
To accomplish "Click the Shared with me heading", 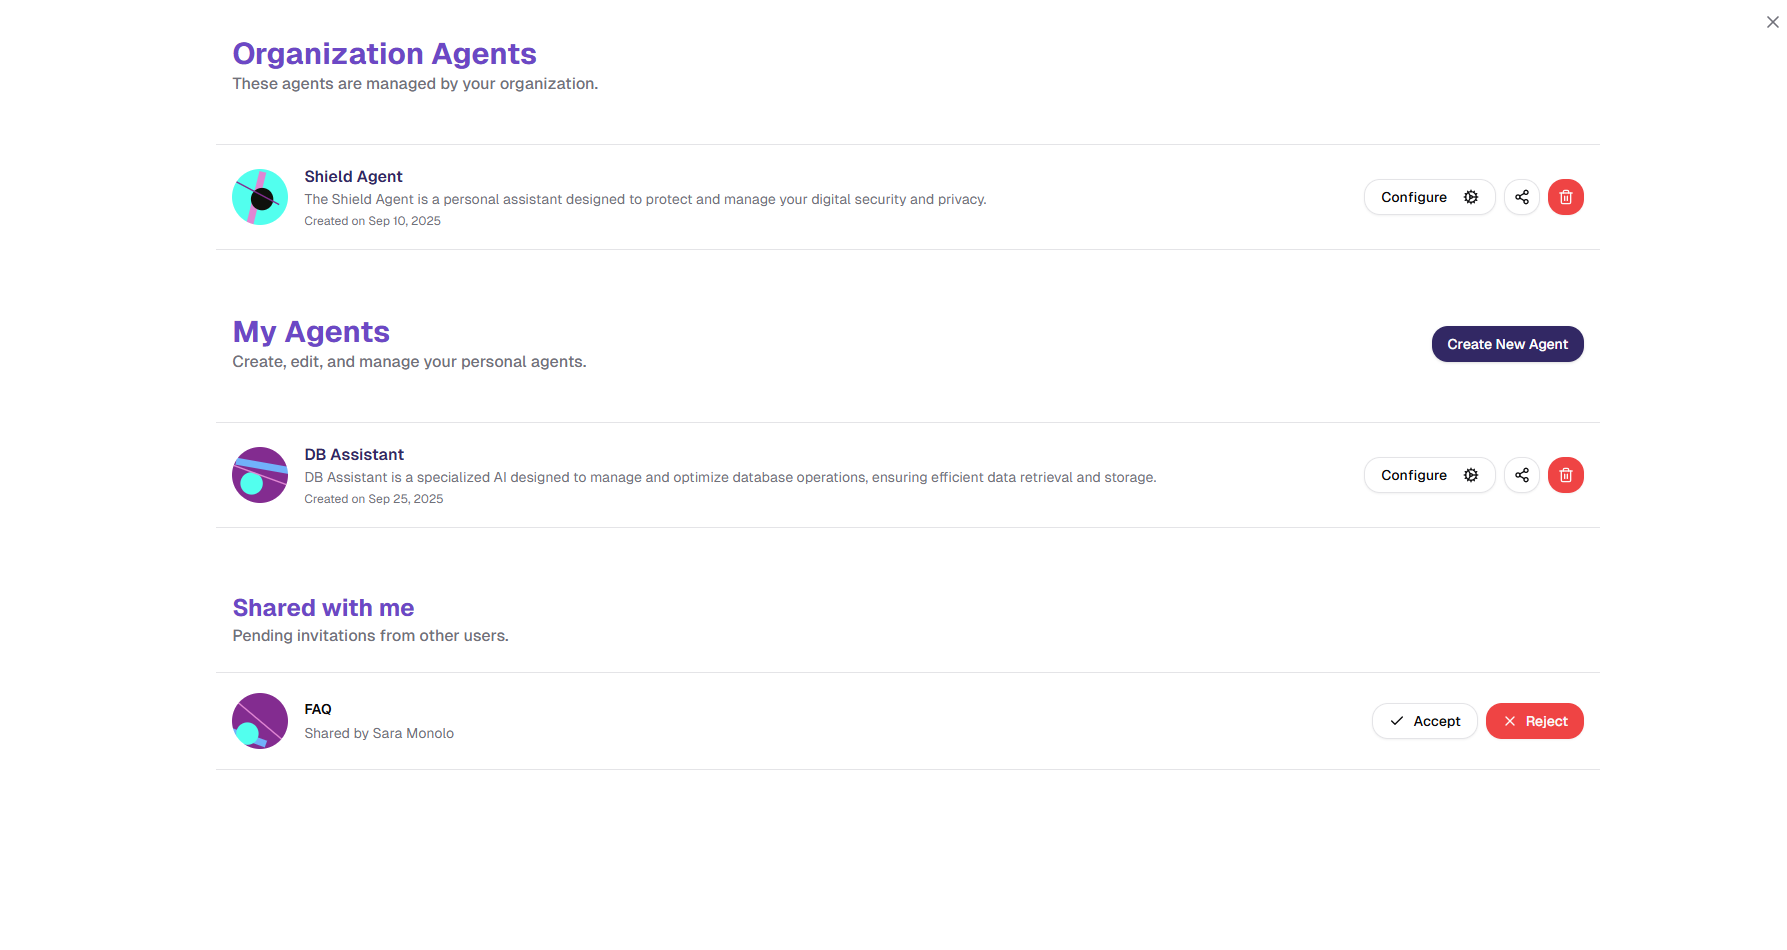I will [323, 607].
